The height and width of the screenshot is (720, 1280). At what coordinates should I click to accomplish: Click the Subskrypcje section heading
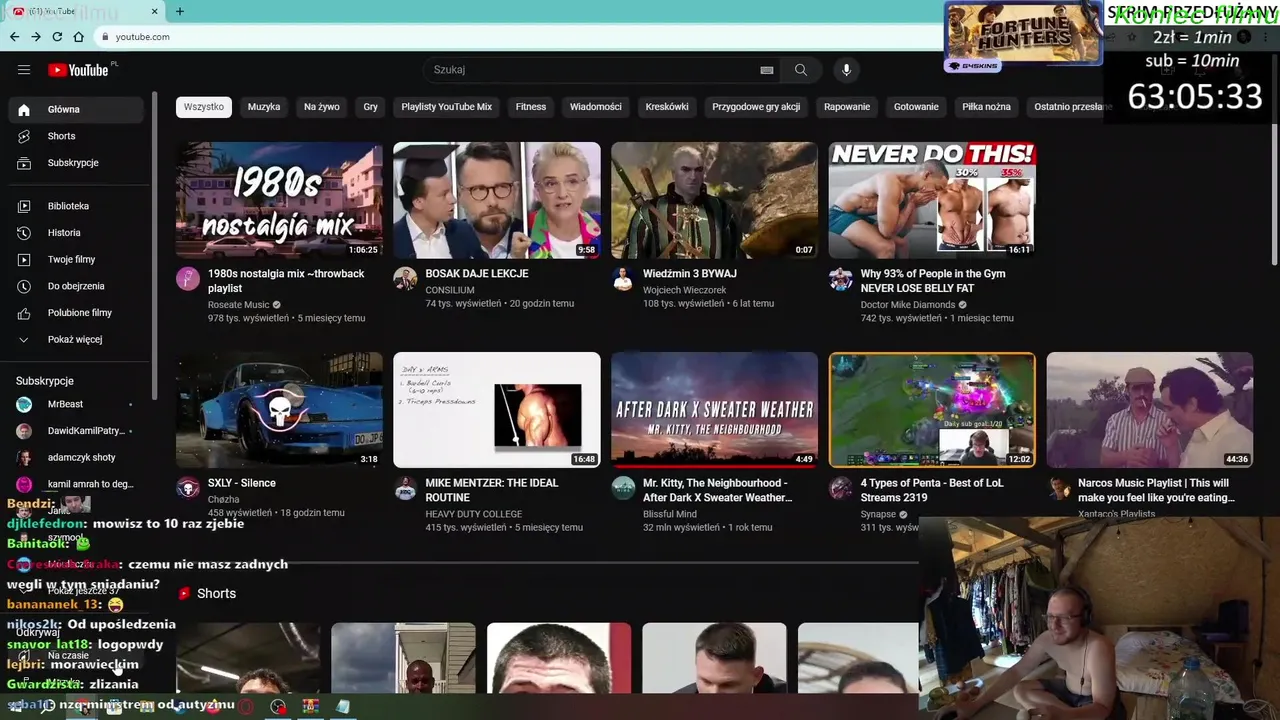(45, 381)
